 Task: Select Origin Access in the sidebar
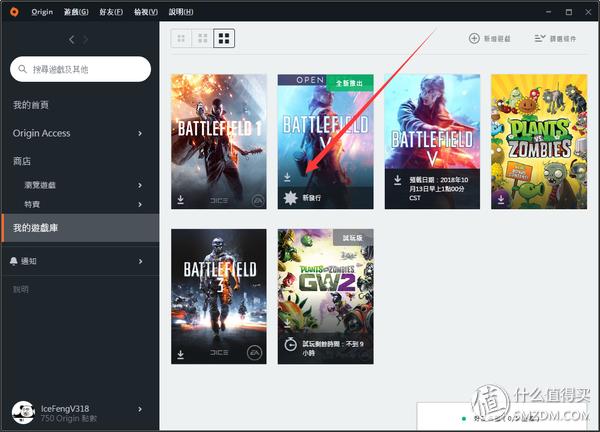click(41, 133)
